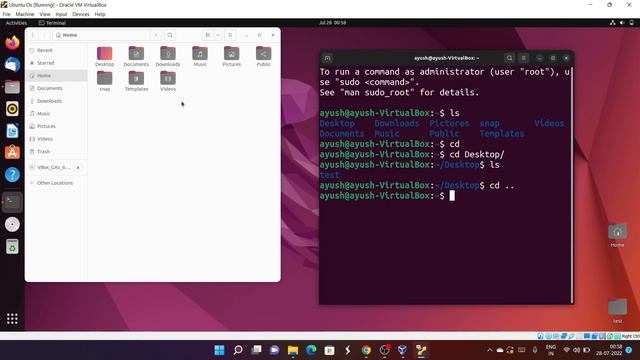Open view options dropdown arrow in Files

tap(218, 35)
